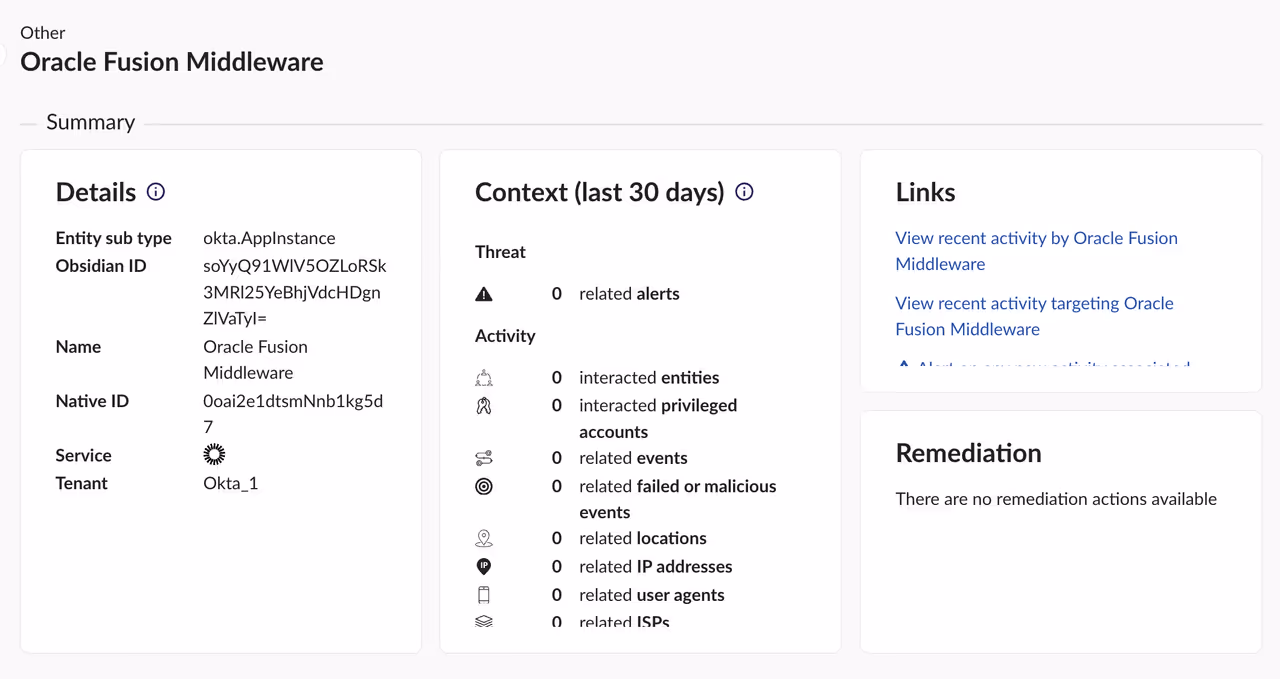This screenshot has height=679, width=1280.
Task: Select the related alerts text
Action: (x=629, y=294)
